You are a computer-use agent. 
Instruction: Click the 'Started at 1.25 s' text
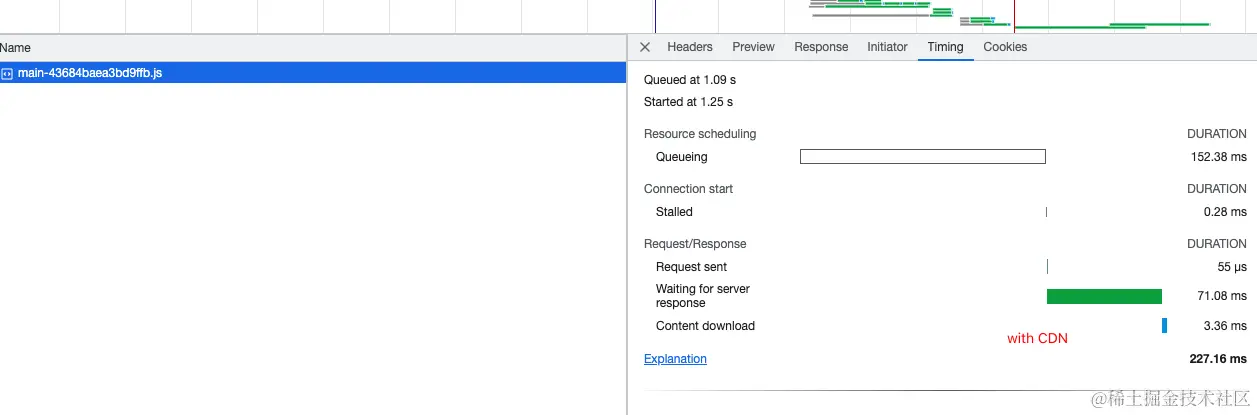click(x=688, y=102)
